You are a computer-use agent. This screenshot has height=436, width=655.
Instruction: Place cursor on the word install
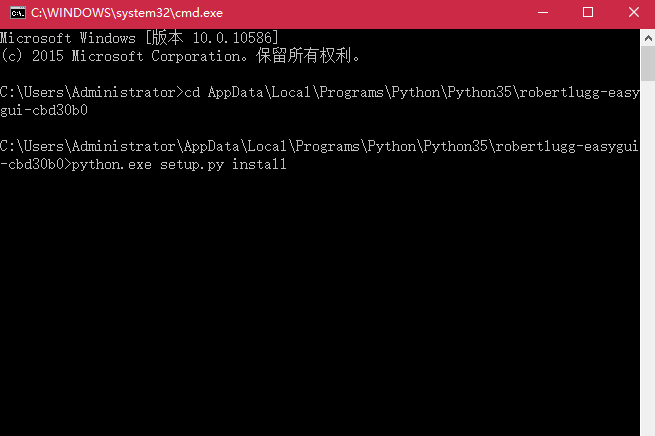258,164
